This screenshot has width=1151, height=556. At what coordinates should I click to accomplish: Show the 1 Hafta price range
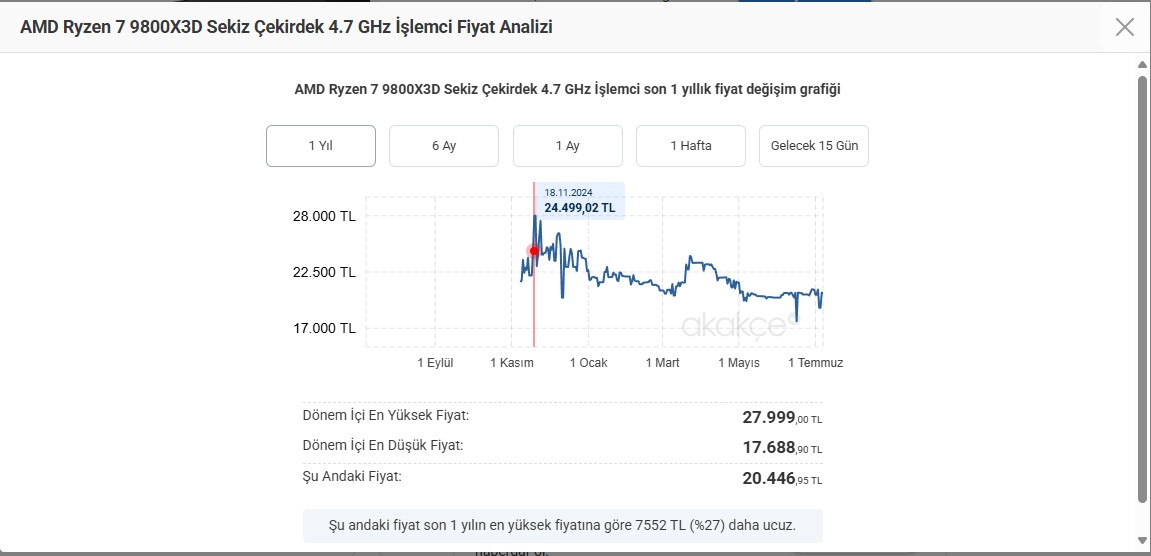(x=691, y=146)
